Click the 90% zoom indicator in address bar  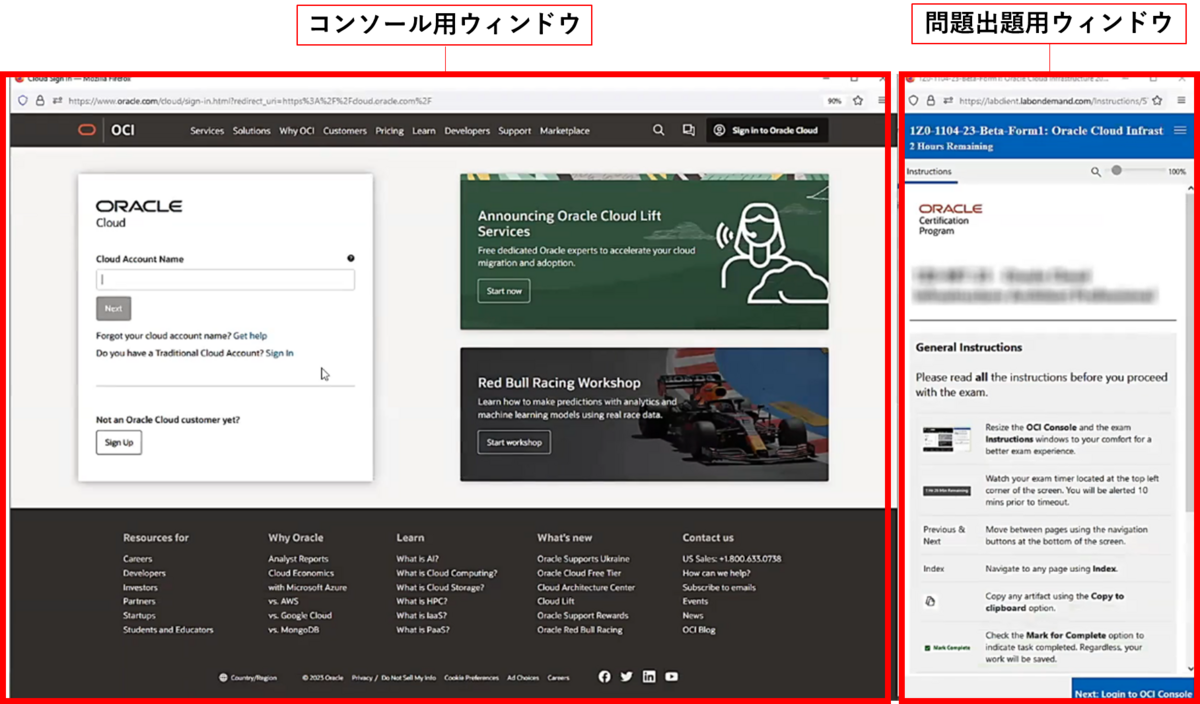click(x=834, y=101)
